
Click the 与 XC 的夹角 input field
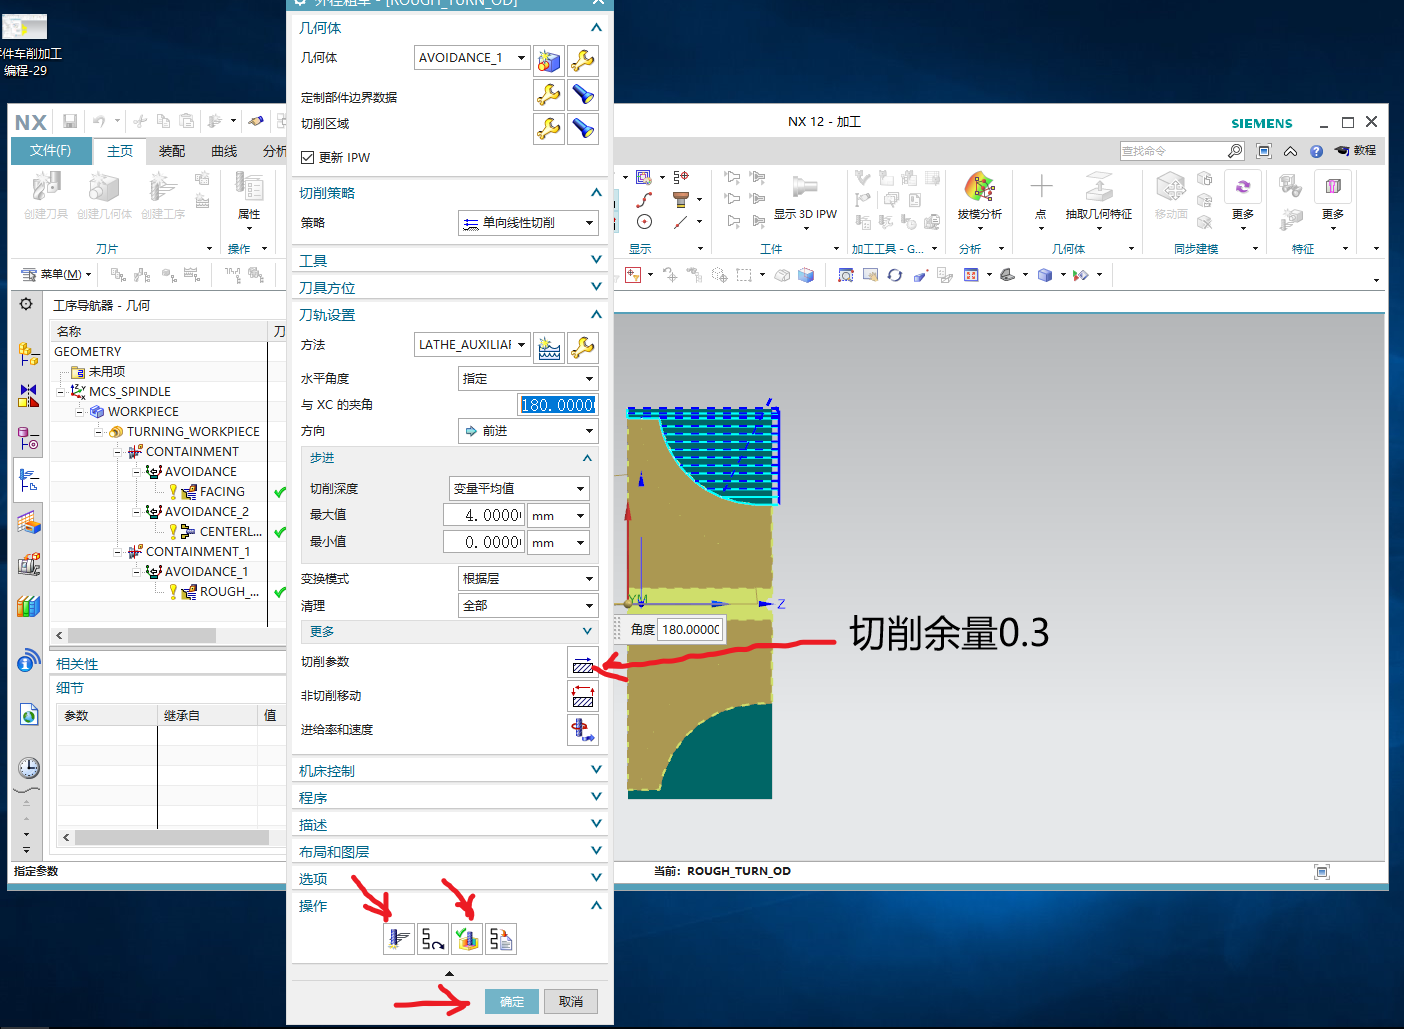[x=558, y=405]
